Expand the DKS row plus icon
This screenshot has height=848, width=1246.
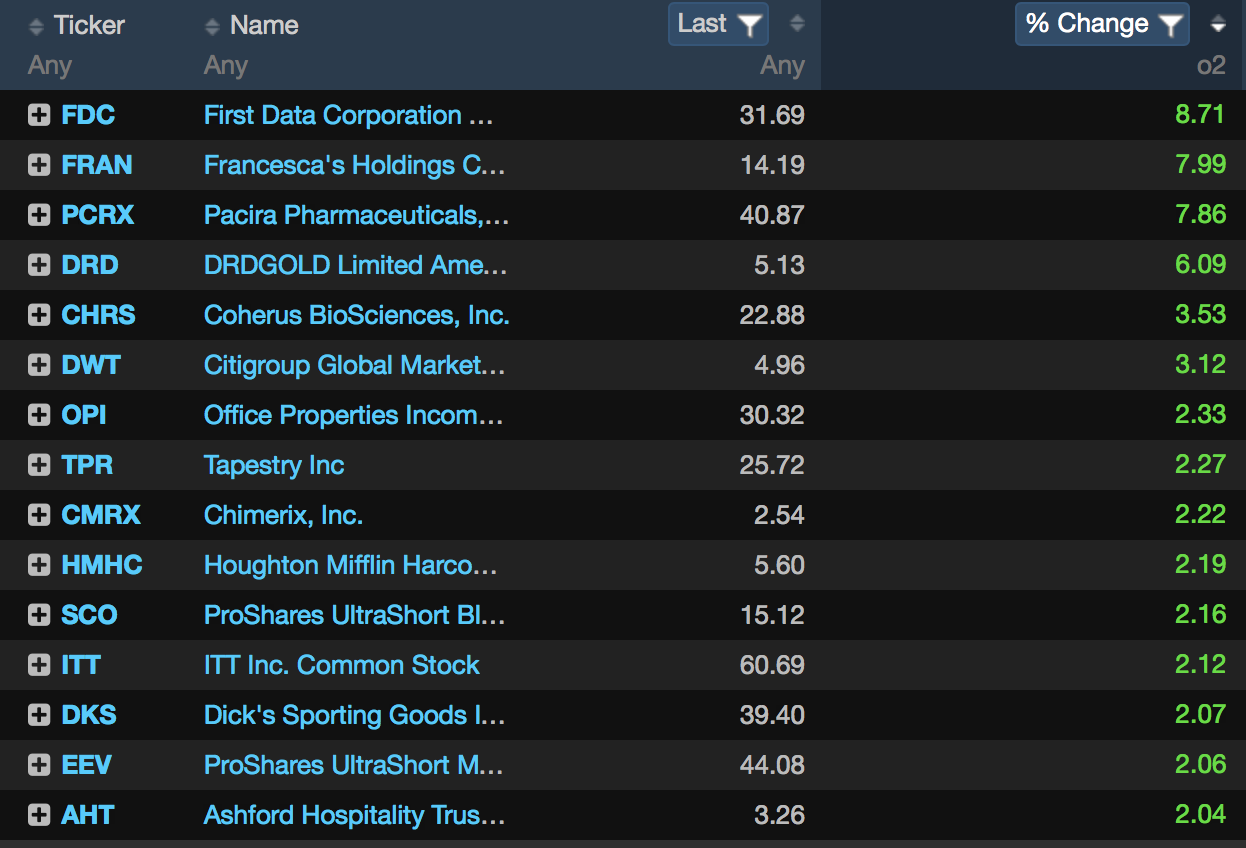point(39,715)
